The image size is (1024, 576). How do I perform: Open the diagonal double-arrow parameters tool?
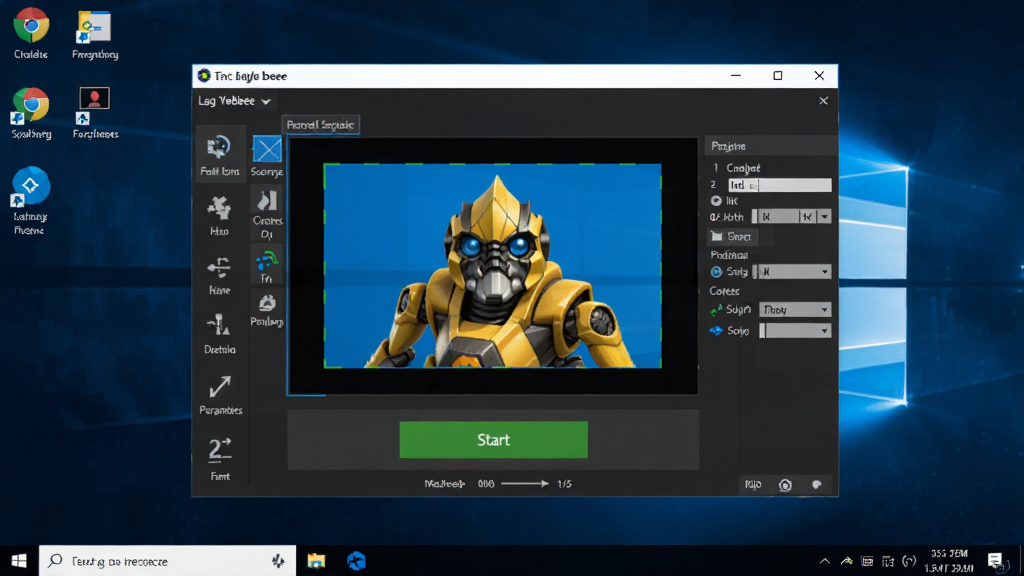pyautogui.click(x=220, y=387)
